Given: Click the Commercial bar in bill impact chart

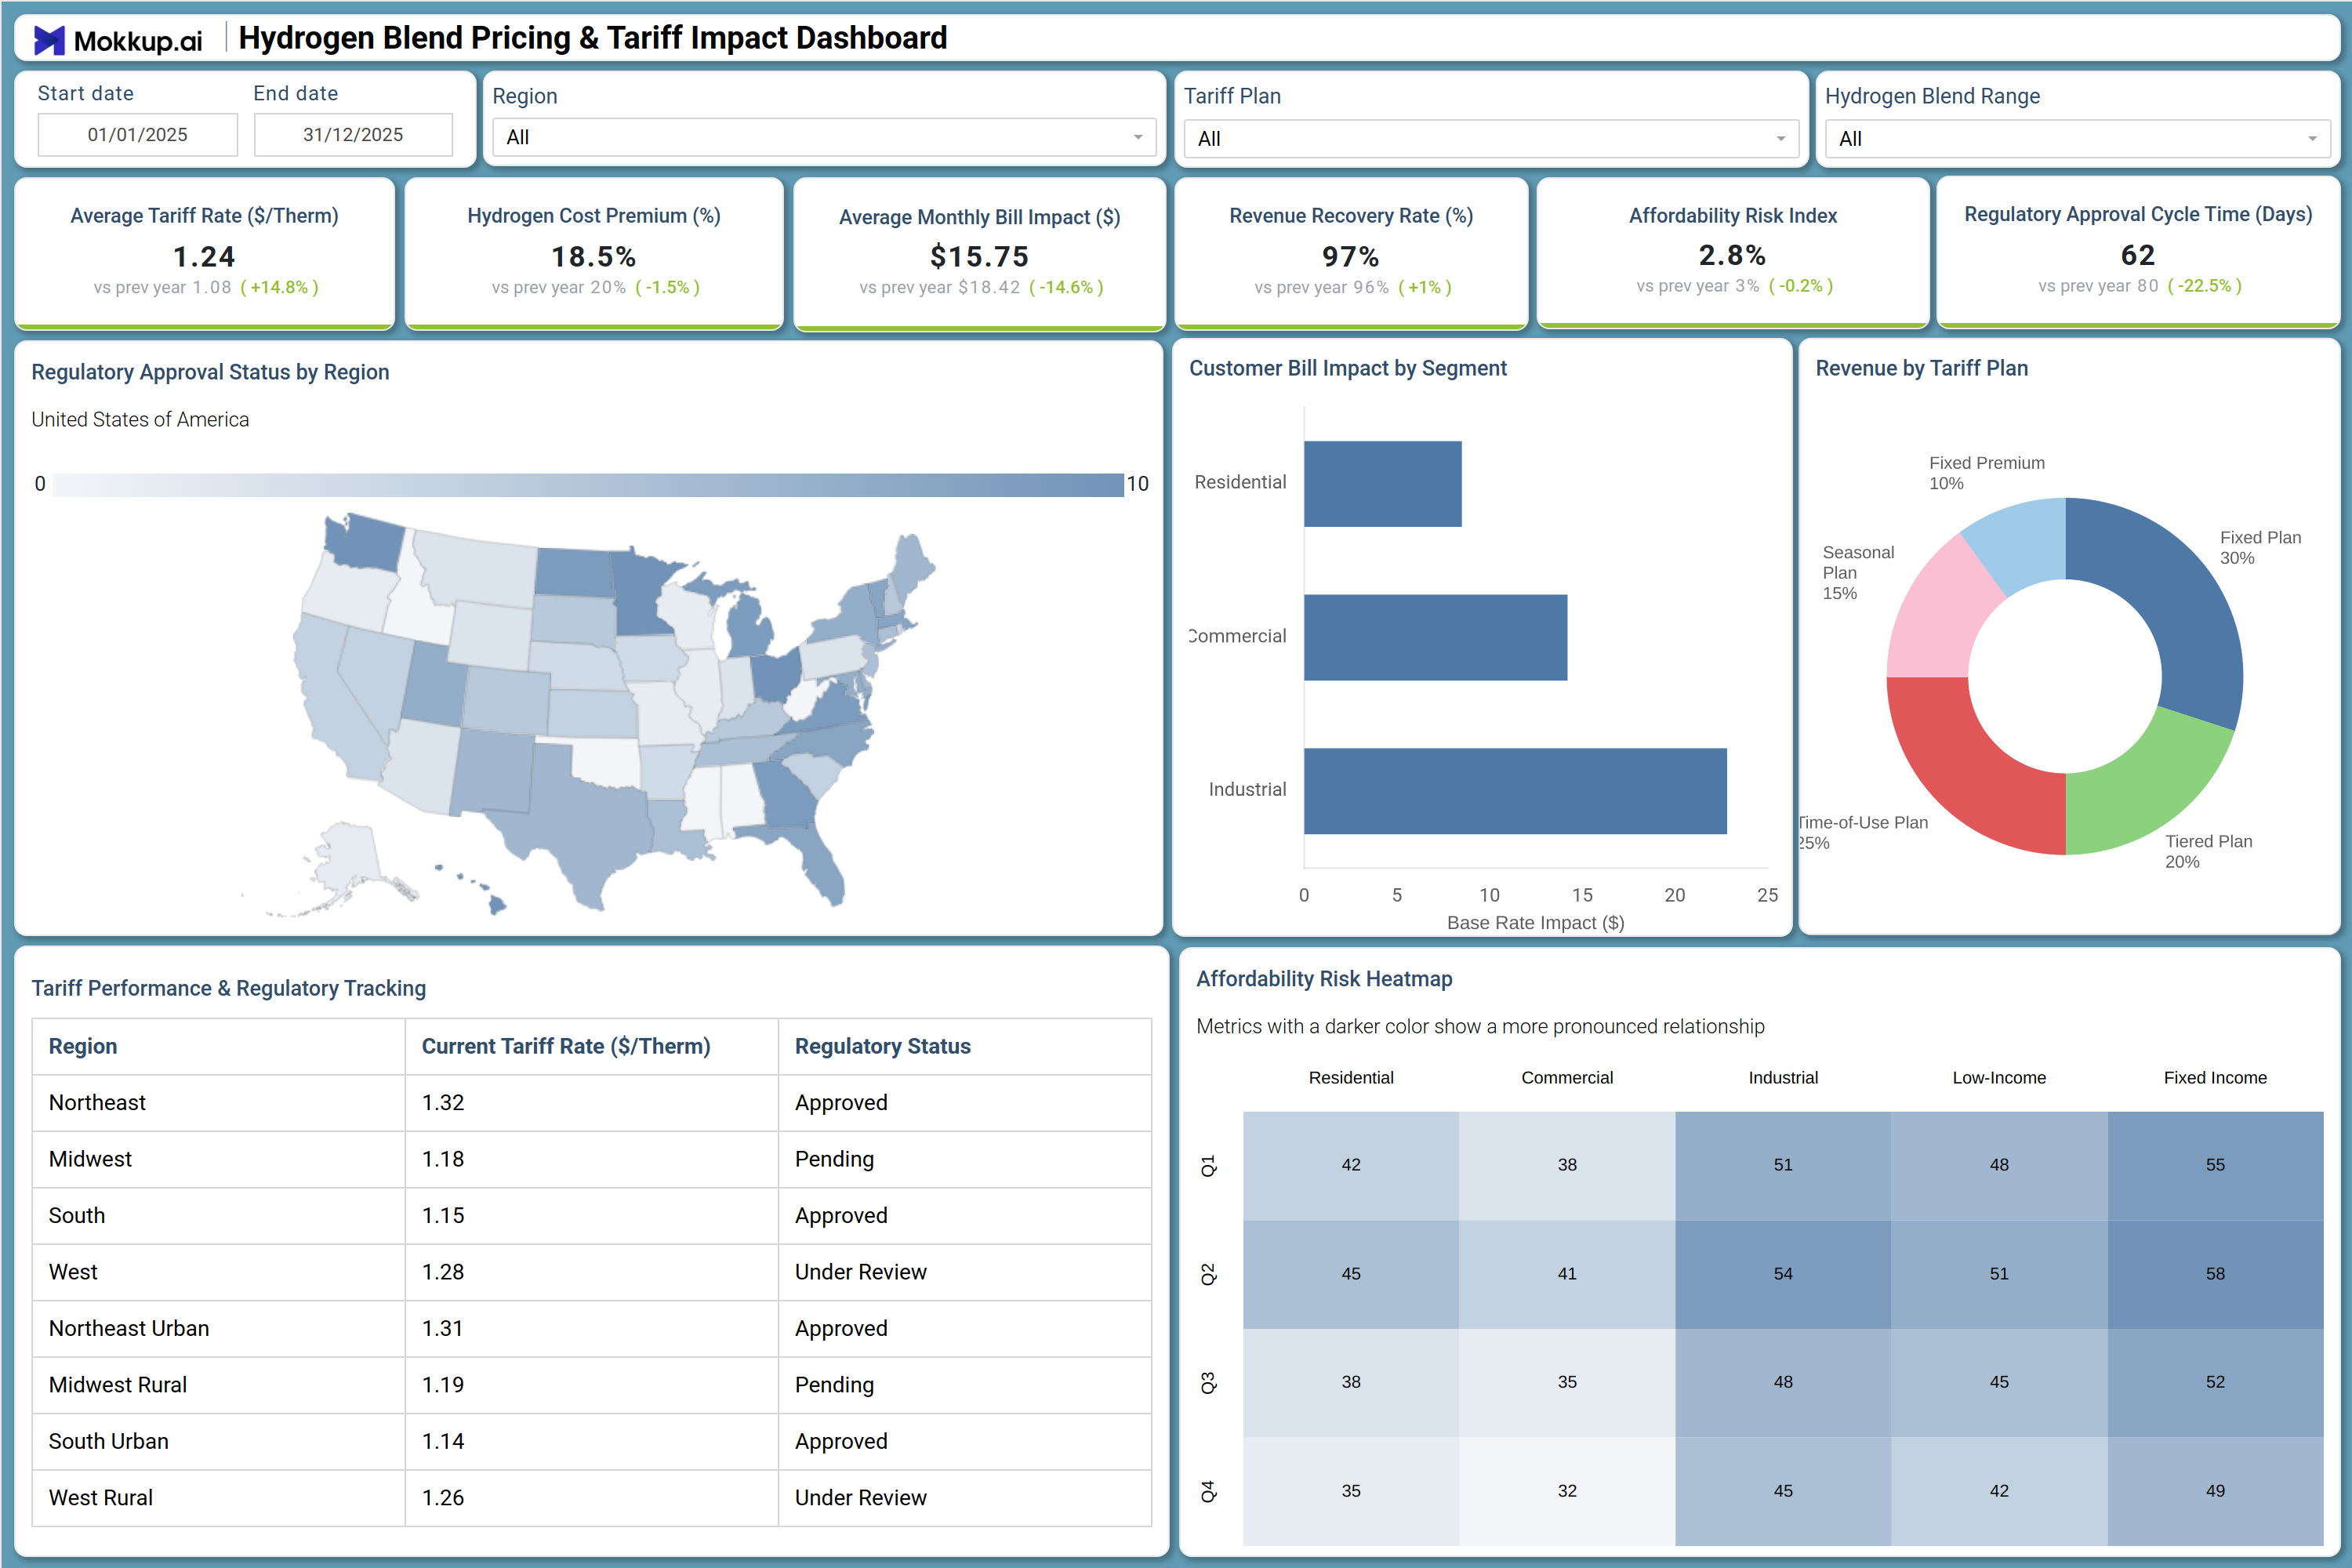Looking at the screenshot, I should [x=1435, y=638].
